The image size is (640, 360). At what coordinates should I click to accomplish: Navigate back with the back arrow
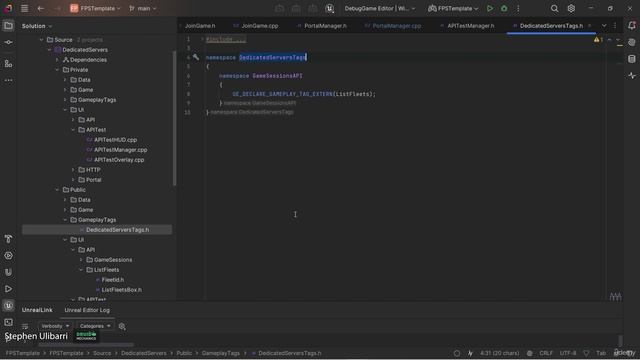40,8
